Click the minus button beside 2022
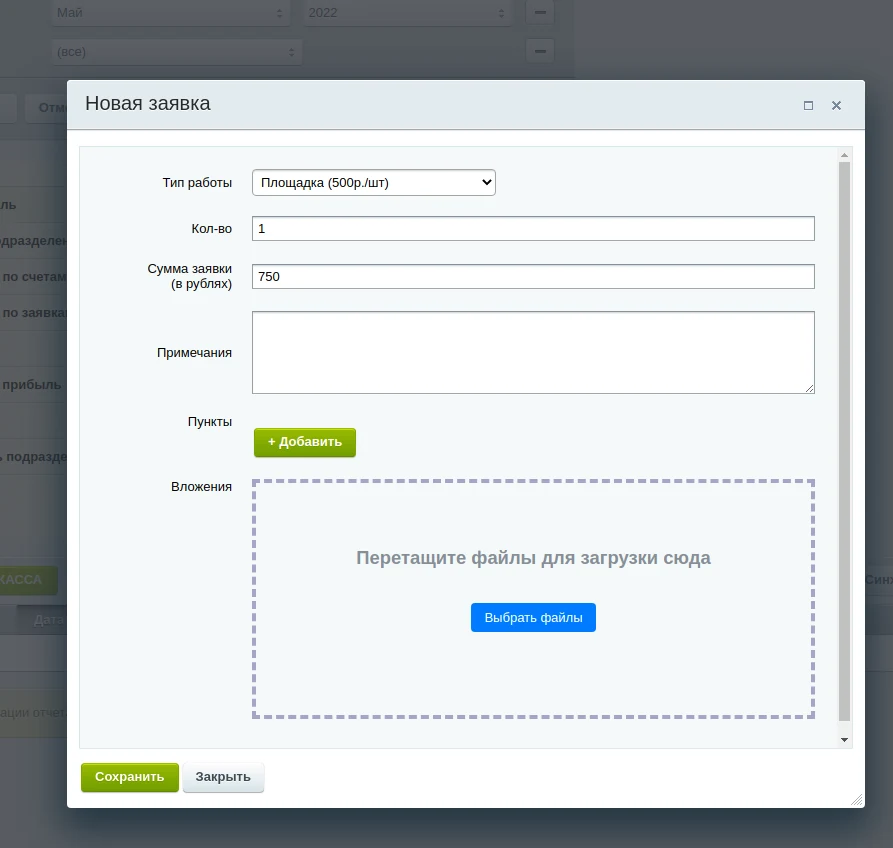 coord(540,13)
